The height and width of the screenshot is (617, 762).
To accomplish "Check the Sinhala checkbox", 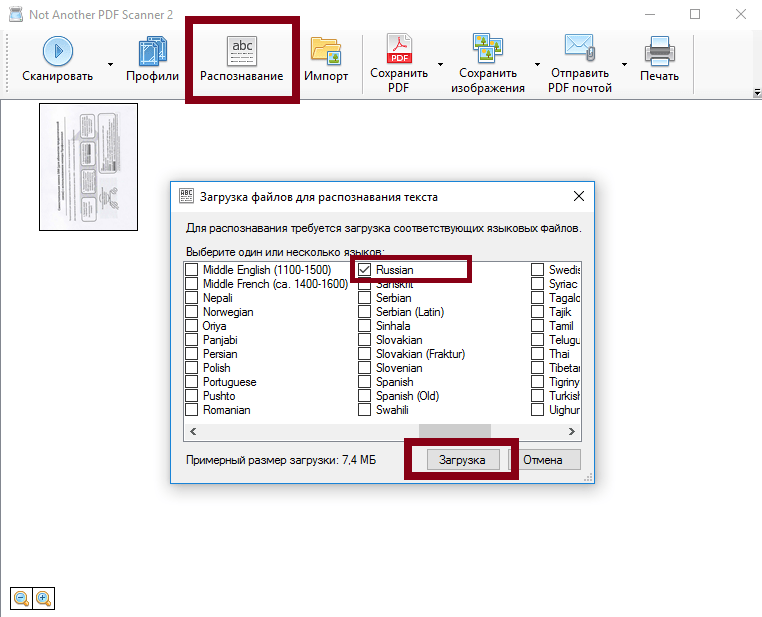I will [x=364, y=326].
